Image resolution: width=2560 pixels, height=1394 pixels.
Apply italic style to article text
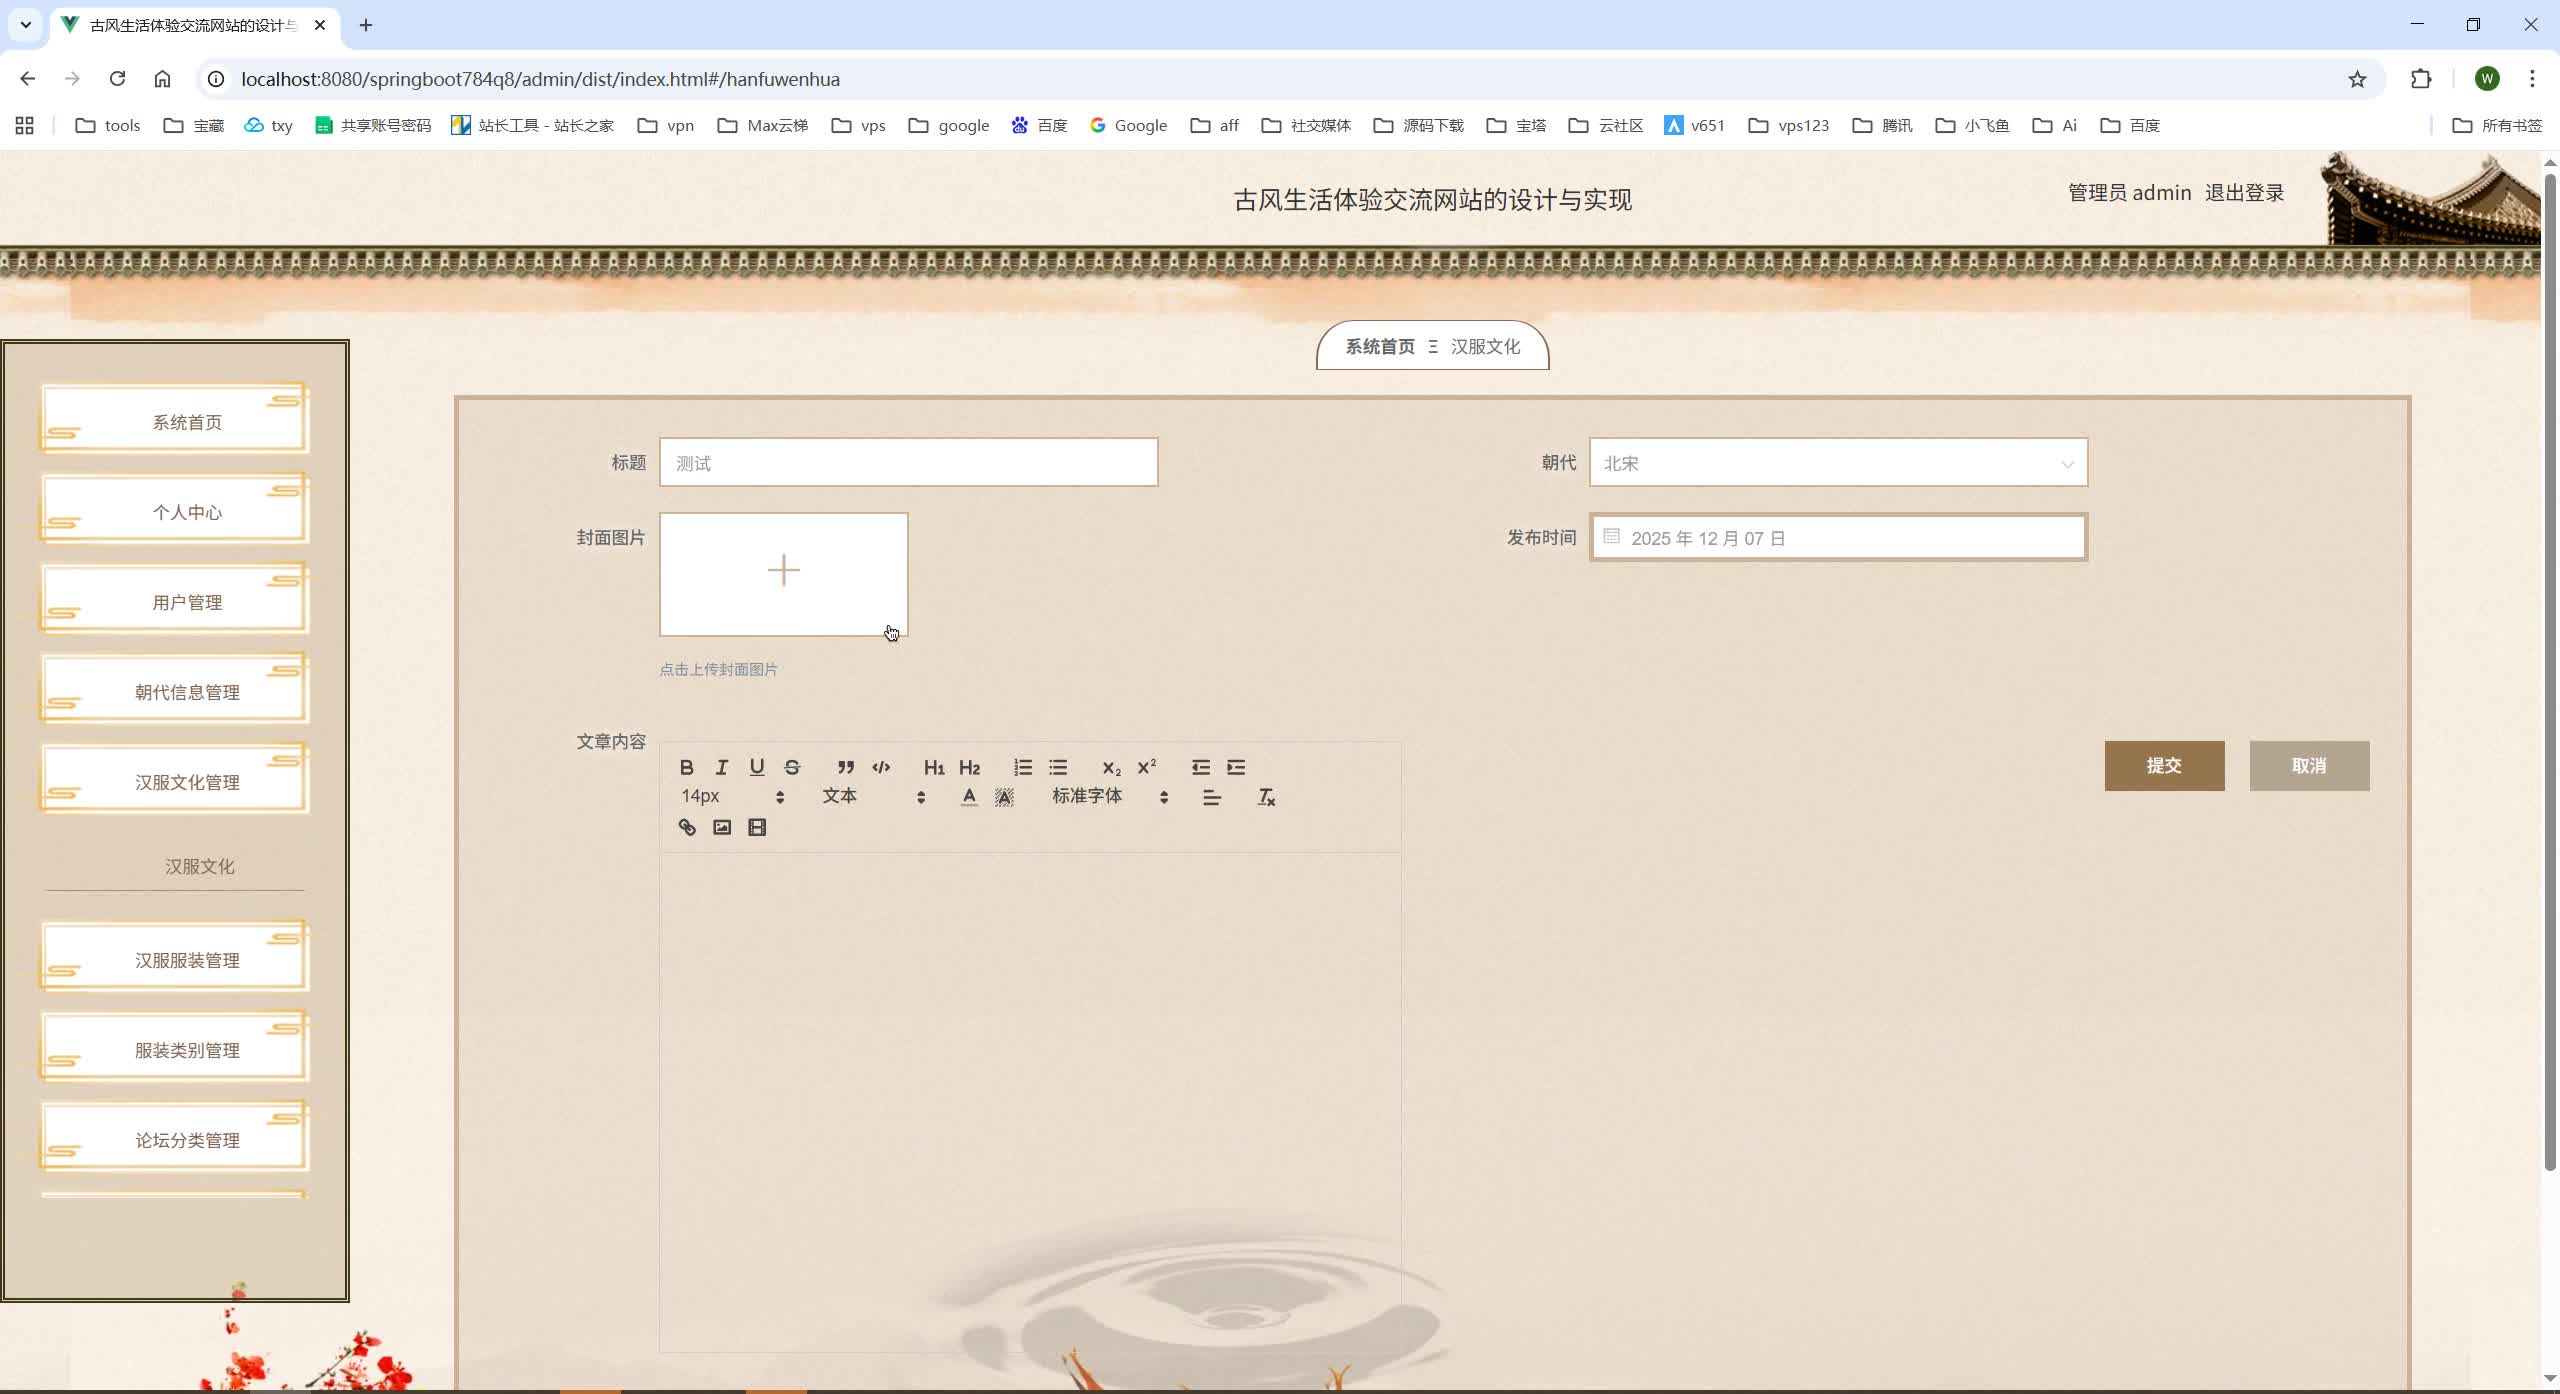click(720, 767)
